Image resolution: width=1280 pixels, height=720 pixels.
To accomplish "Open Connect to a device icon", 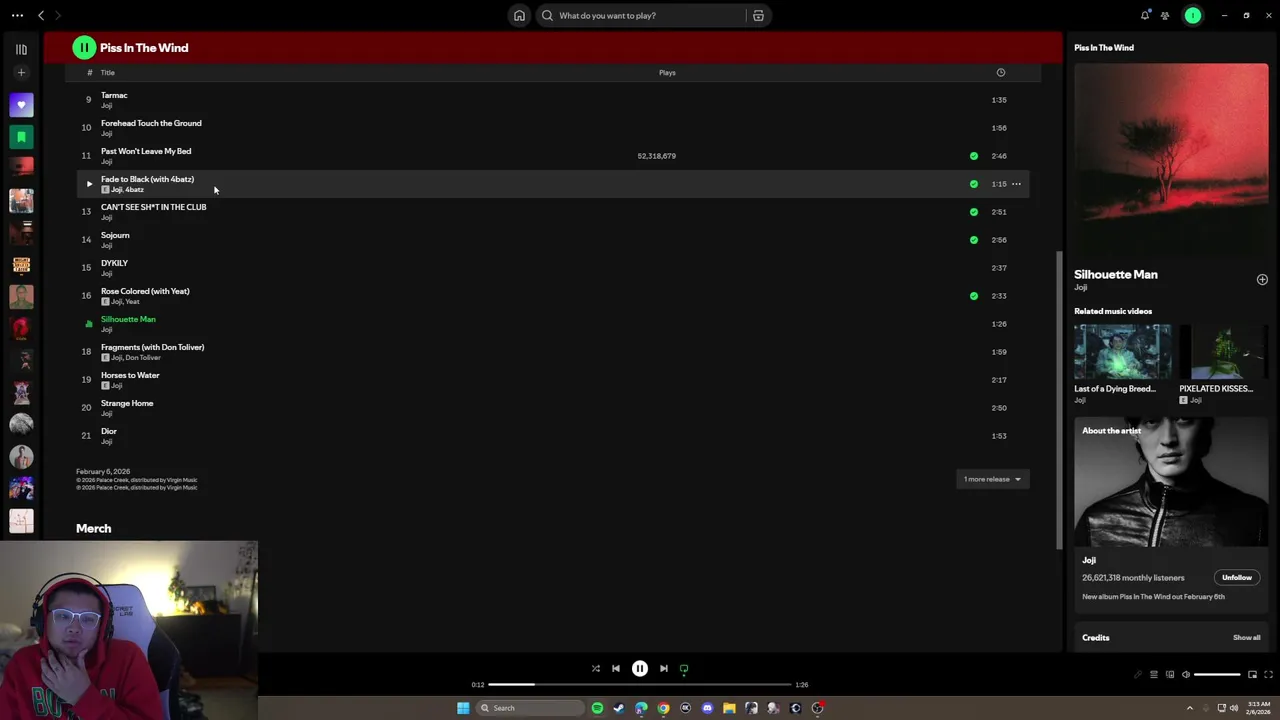I will coord(1170,675).
